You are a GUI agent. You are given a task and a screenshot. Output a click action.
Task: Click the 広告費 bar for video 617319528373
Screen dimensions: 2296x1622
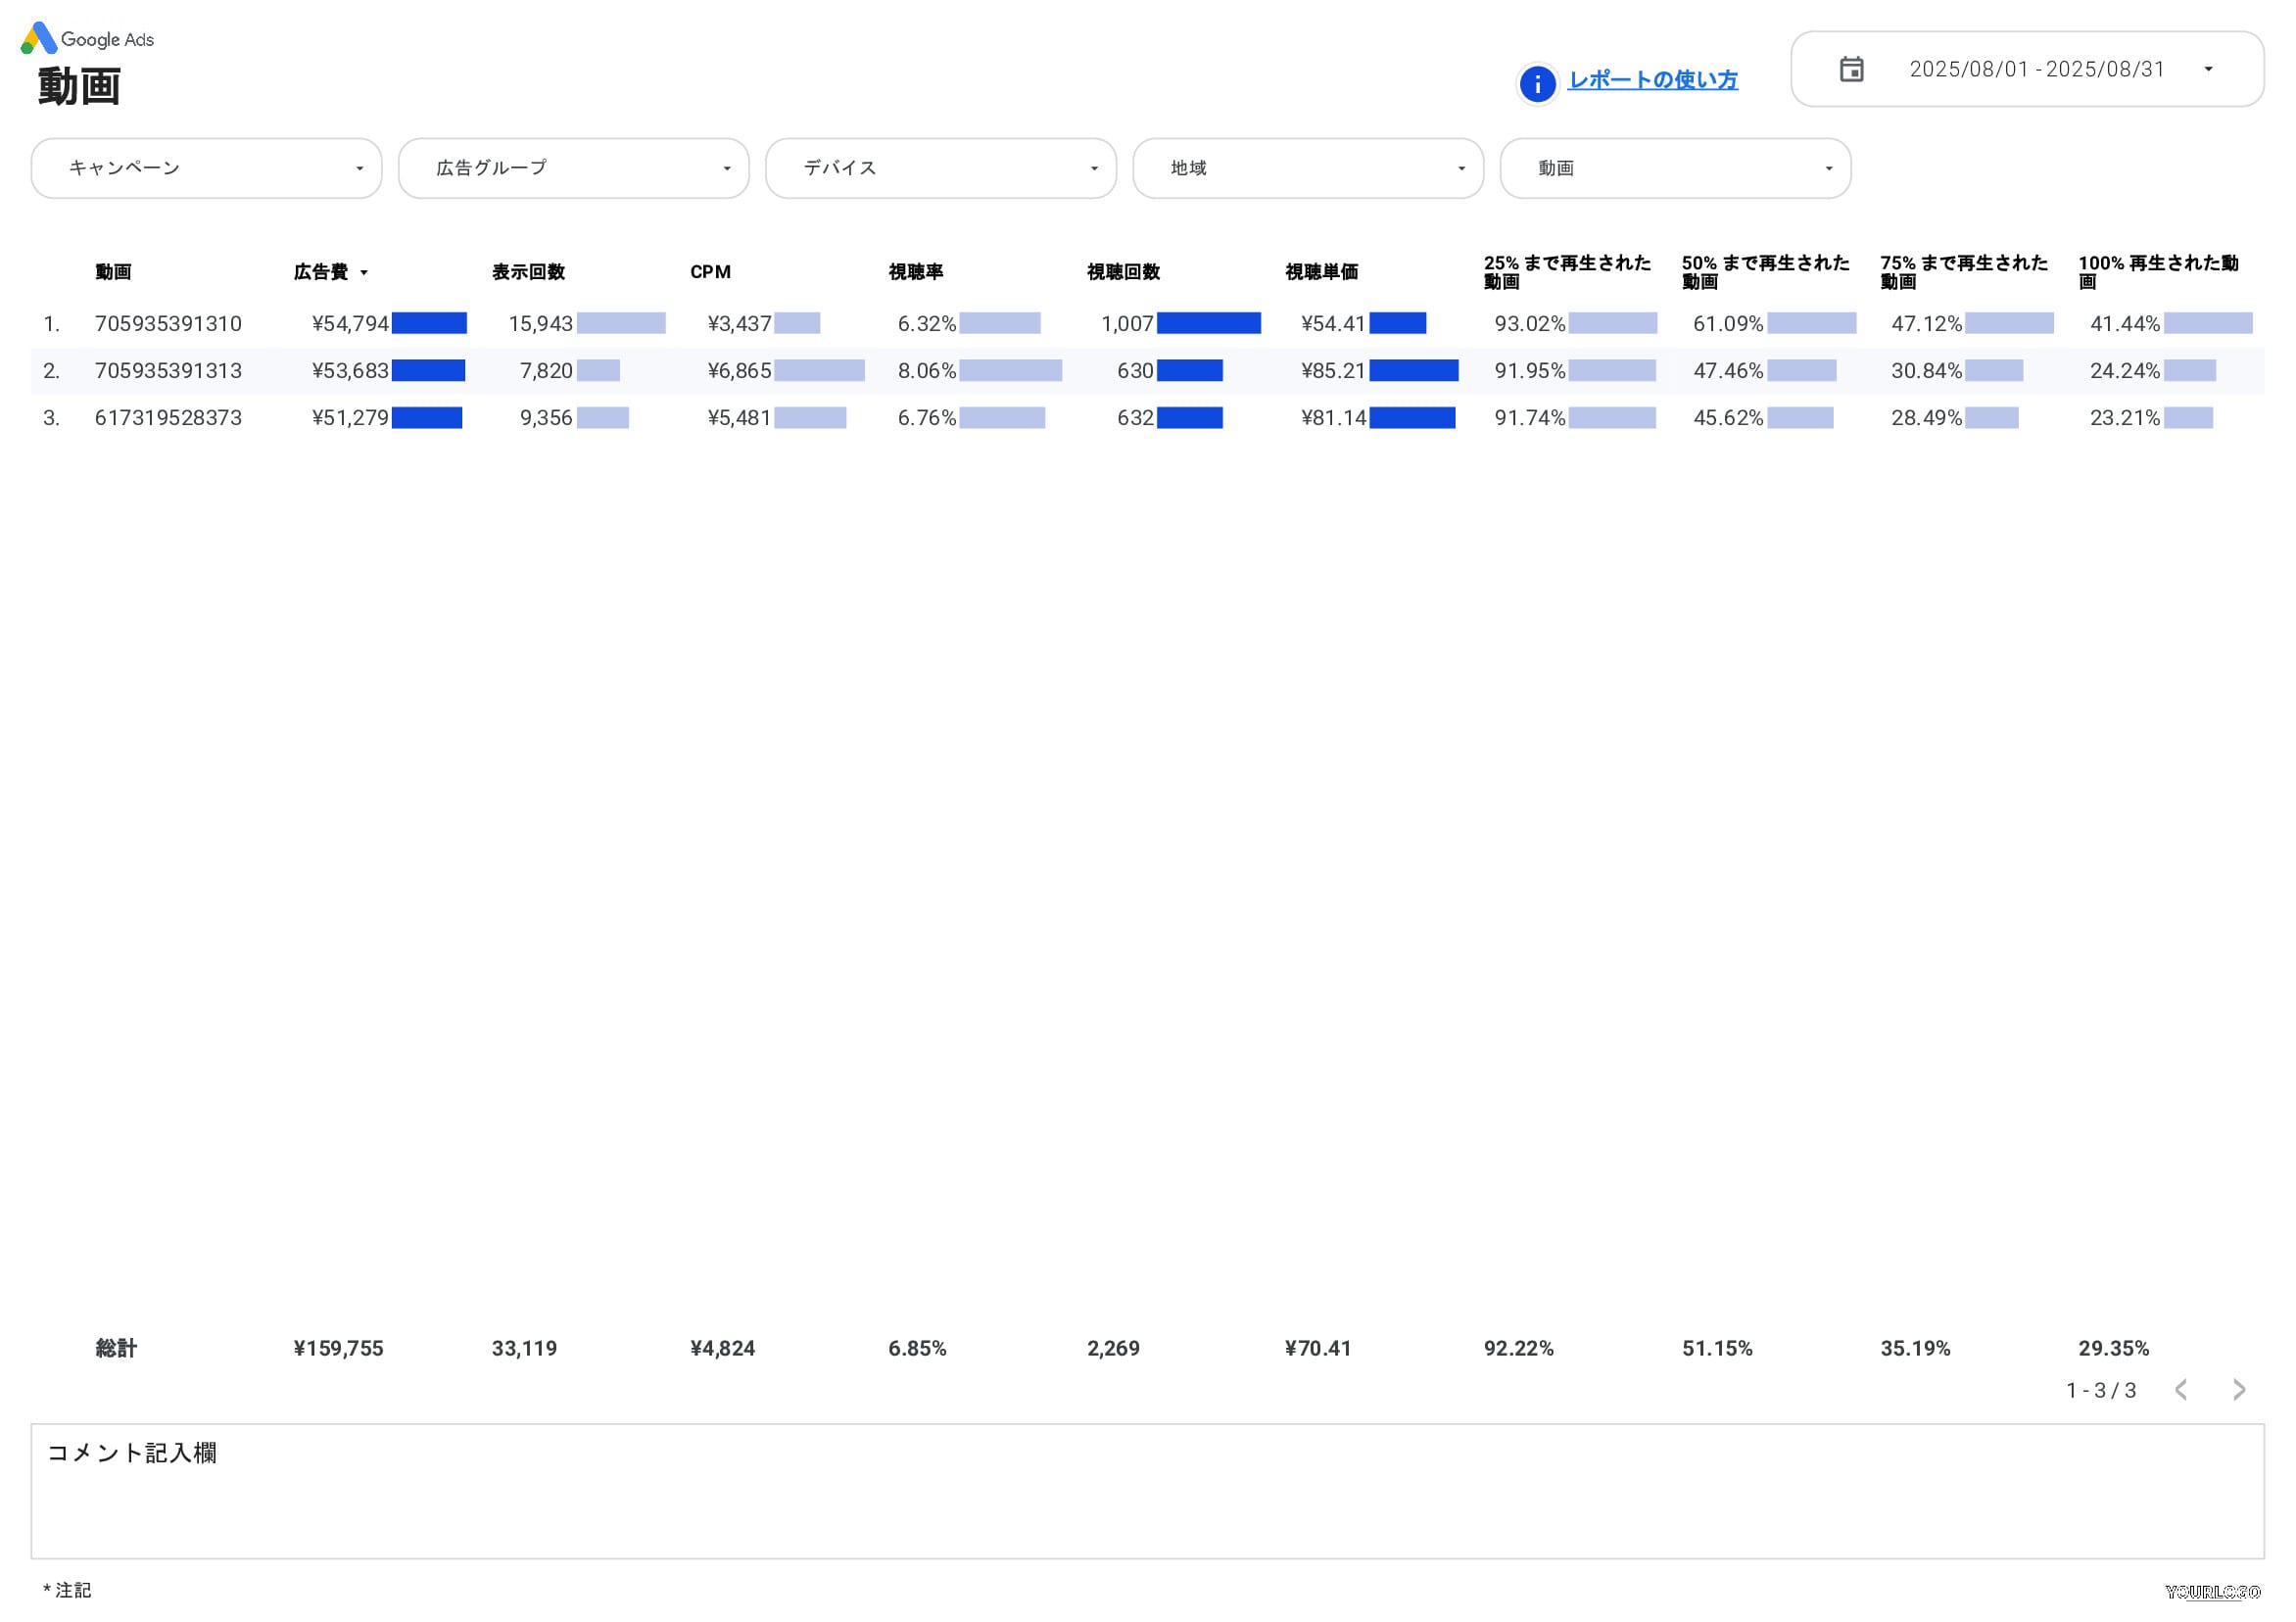point(427,418)
